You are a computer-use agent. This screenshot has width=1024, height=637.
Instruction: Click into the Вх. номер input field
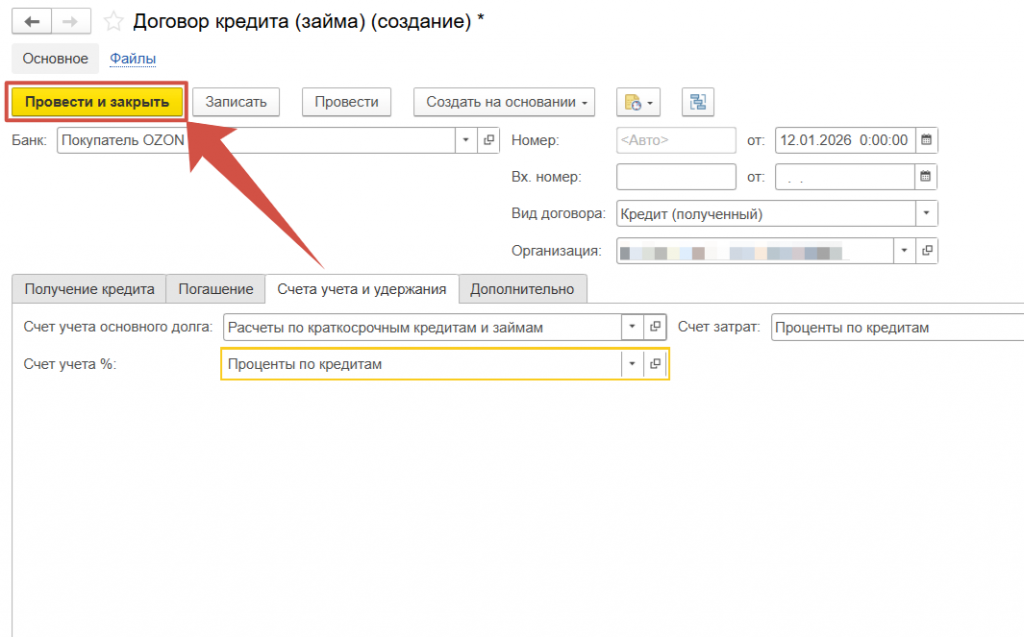coord(675,177)
